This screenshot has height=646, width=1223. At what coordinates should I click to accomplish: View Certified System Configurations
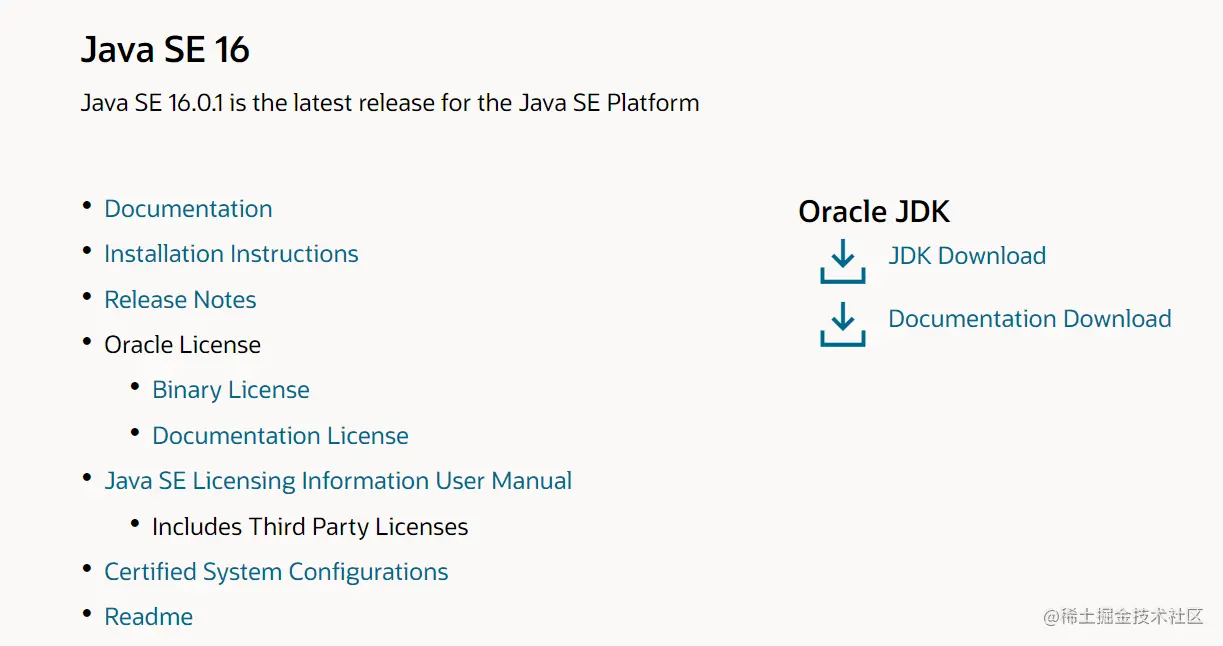(276, 572)
